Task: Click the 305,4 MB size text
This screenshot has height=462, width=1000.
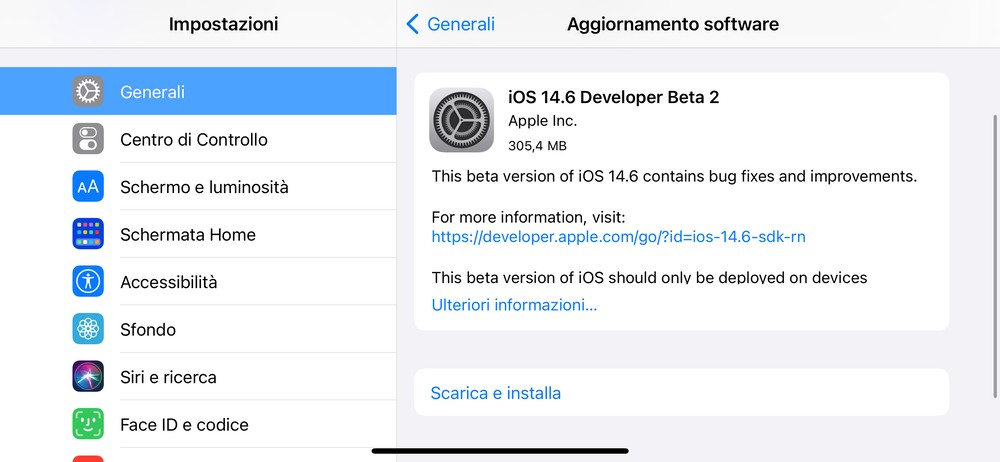Action: (x=537, y=145)
